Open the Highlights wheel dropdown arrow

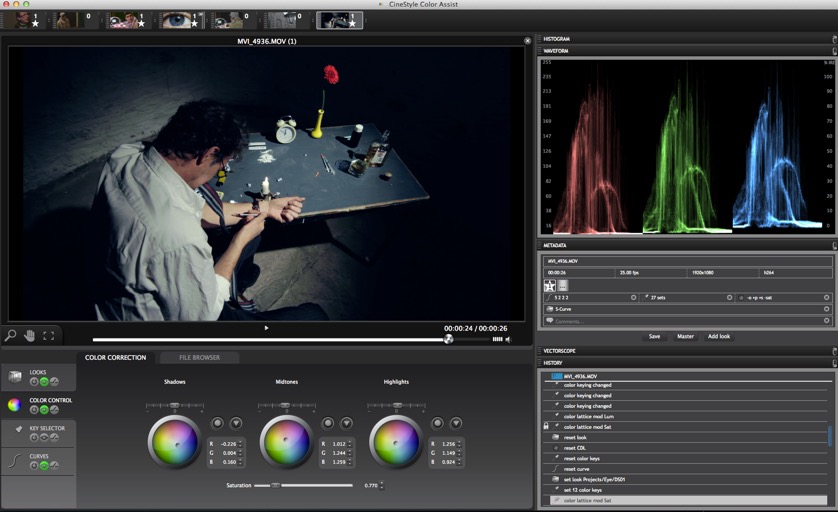pos(456,423)
